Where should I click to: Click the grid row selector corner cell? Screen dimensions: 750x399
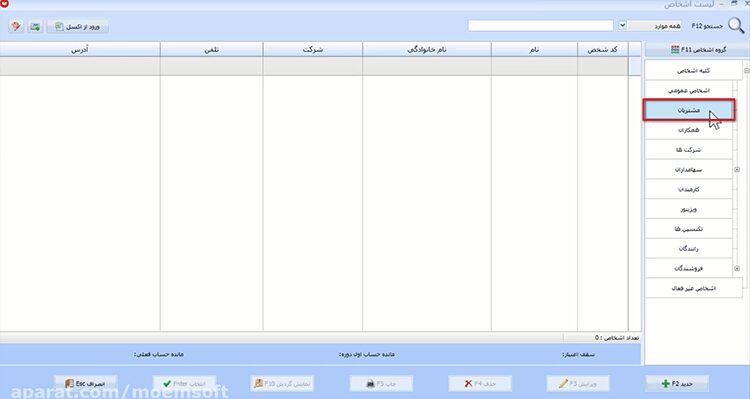tap(634, 49)
